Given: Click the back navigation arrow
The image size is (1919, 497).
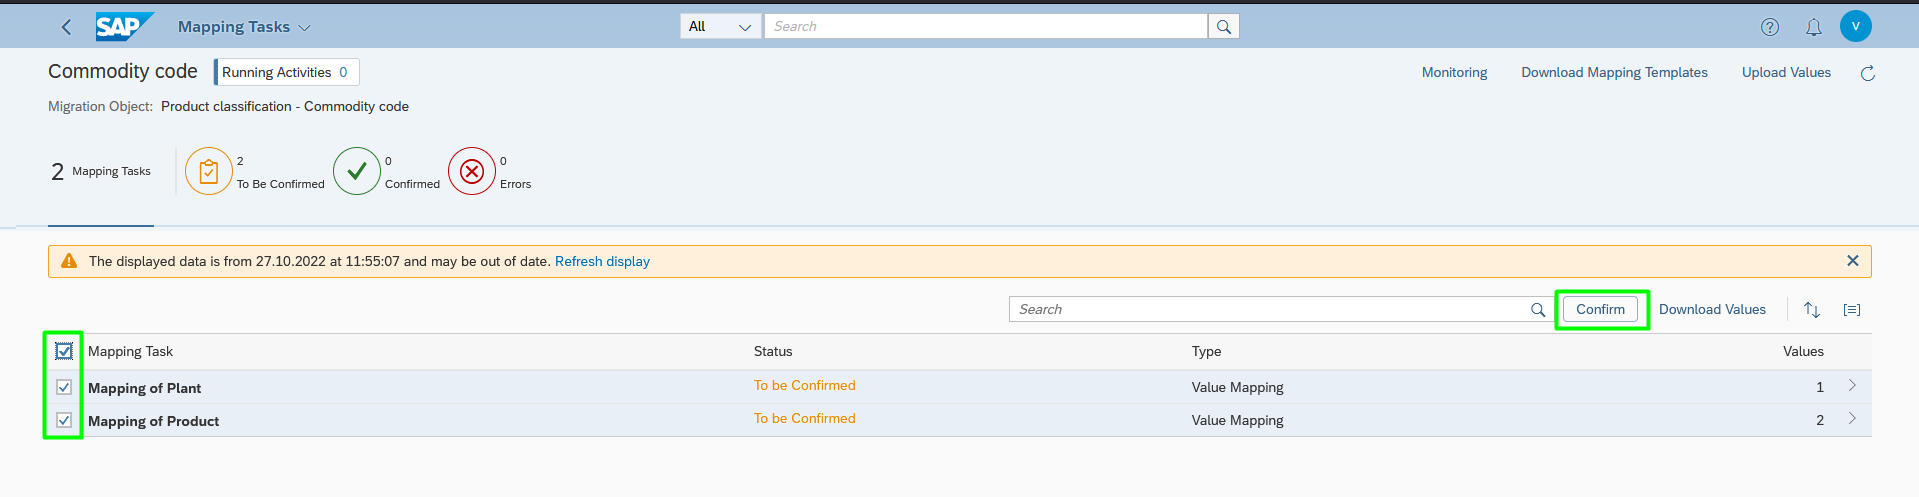Looking at the screenshot, I should coord(66,27).
